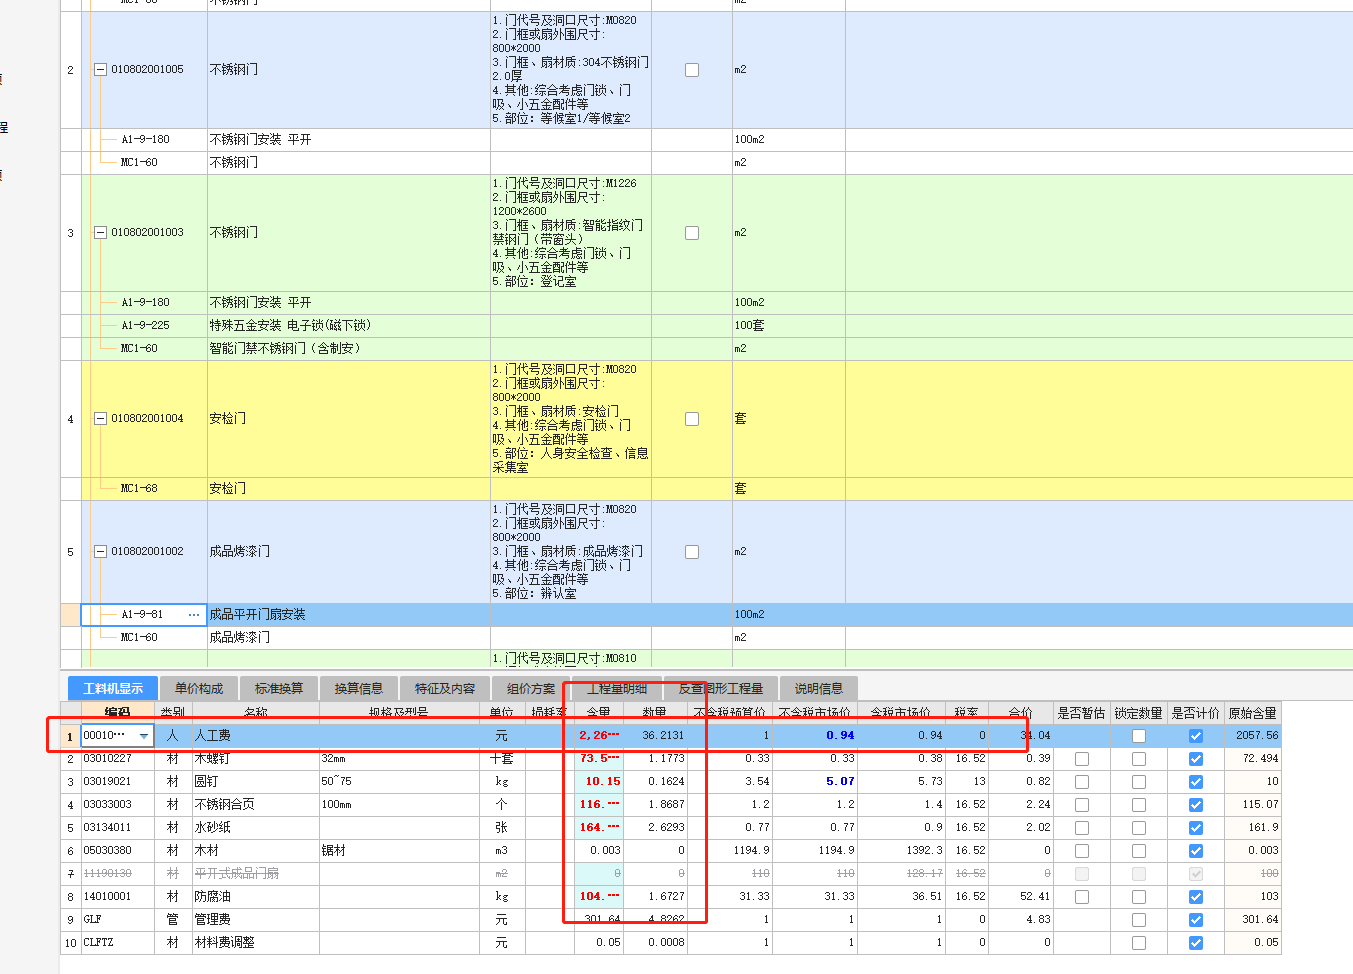Select the 05030380 code cell
This screenshot has height=974, width=1353.
pyautogui.click(x=118, y=851)
